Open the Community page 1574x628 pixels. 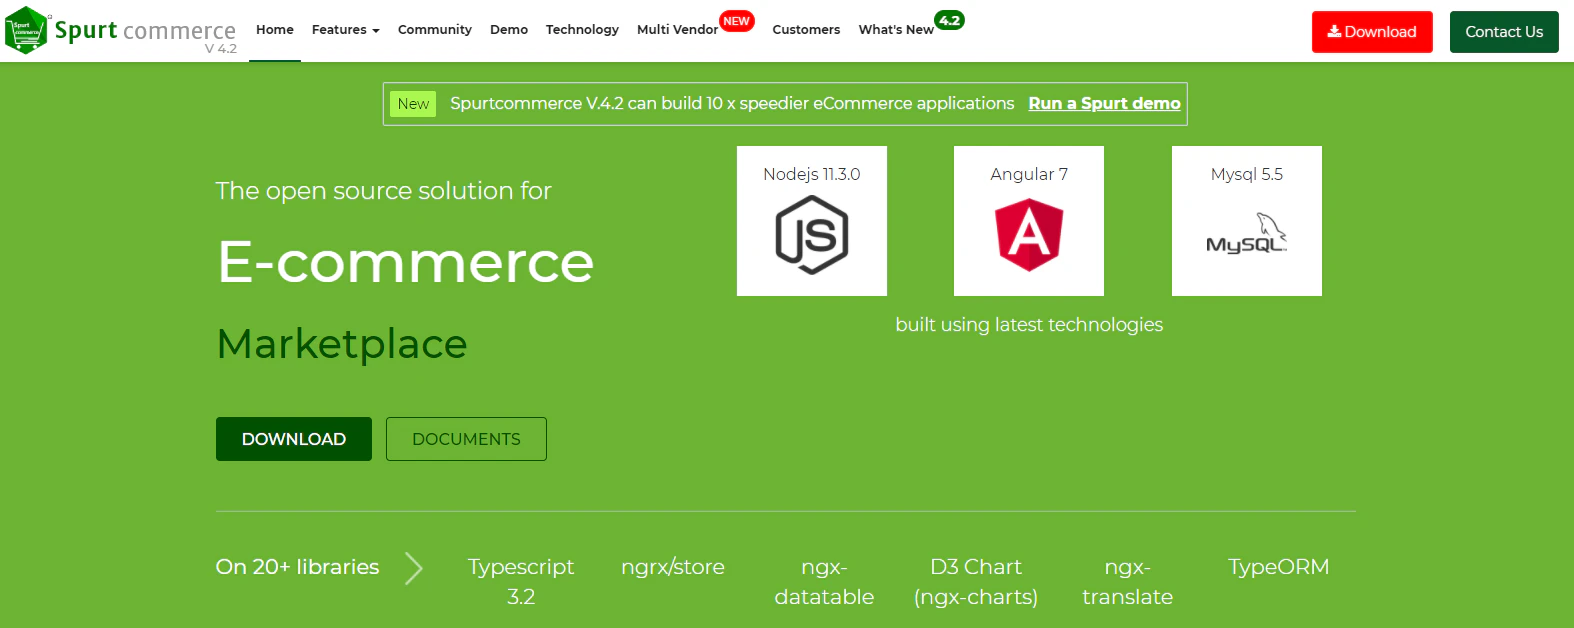click(435, 30)
